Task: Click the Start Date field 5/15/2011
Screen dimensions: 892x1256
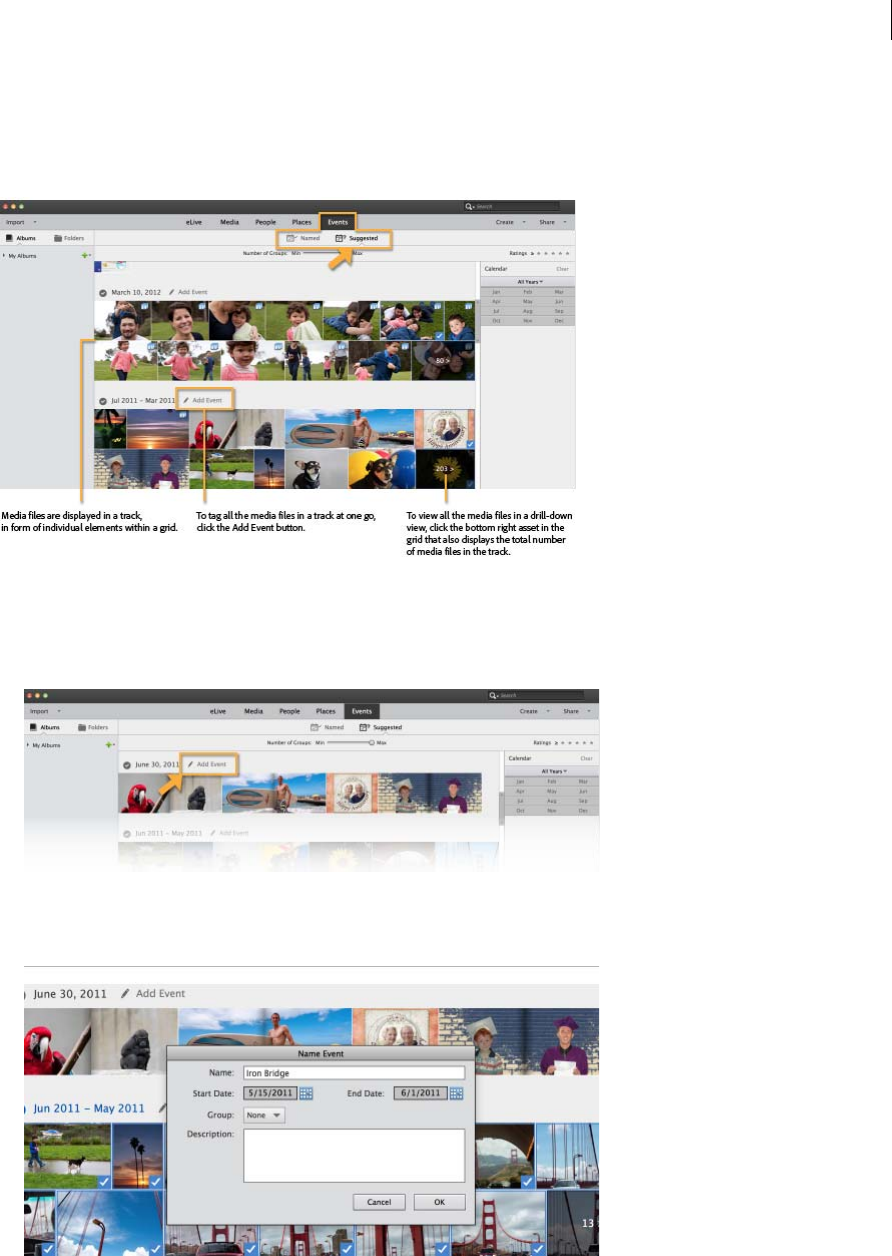Action: pyautogui.click(x=271, y=1093)
